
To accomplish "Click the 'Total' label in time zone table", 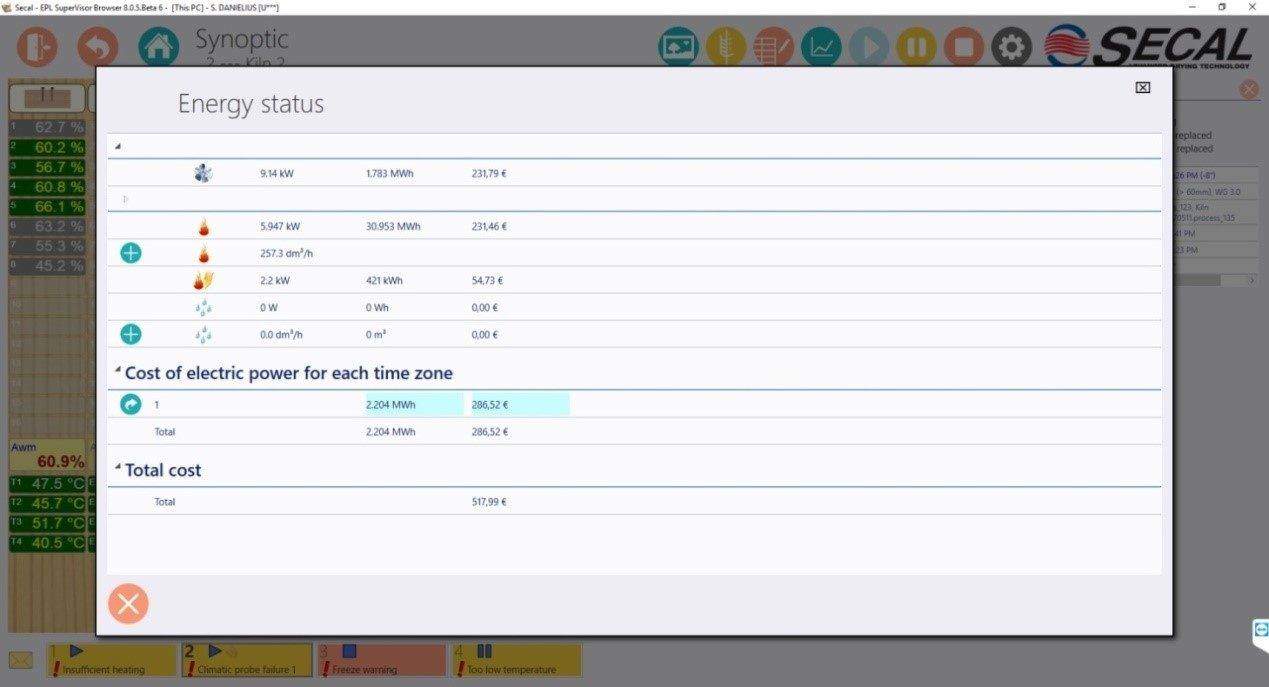I will click(x=164, y=432).
